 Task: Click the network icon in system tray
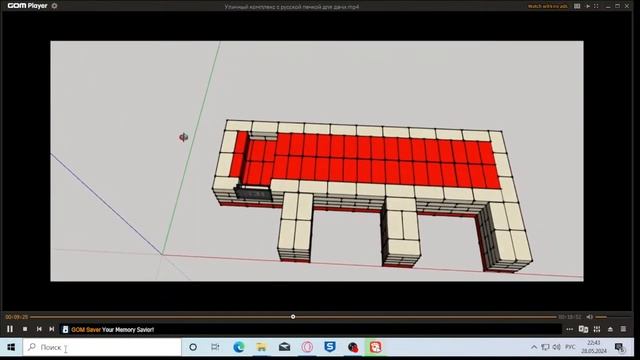(545, 347)
